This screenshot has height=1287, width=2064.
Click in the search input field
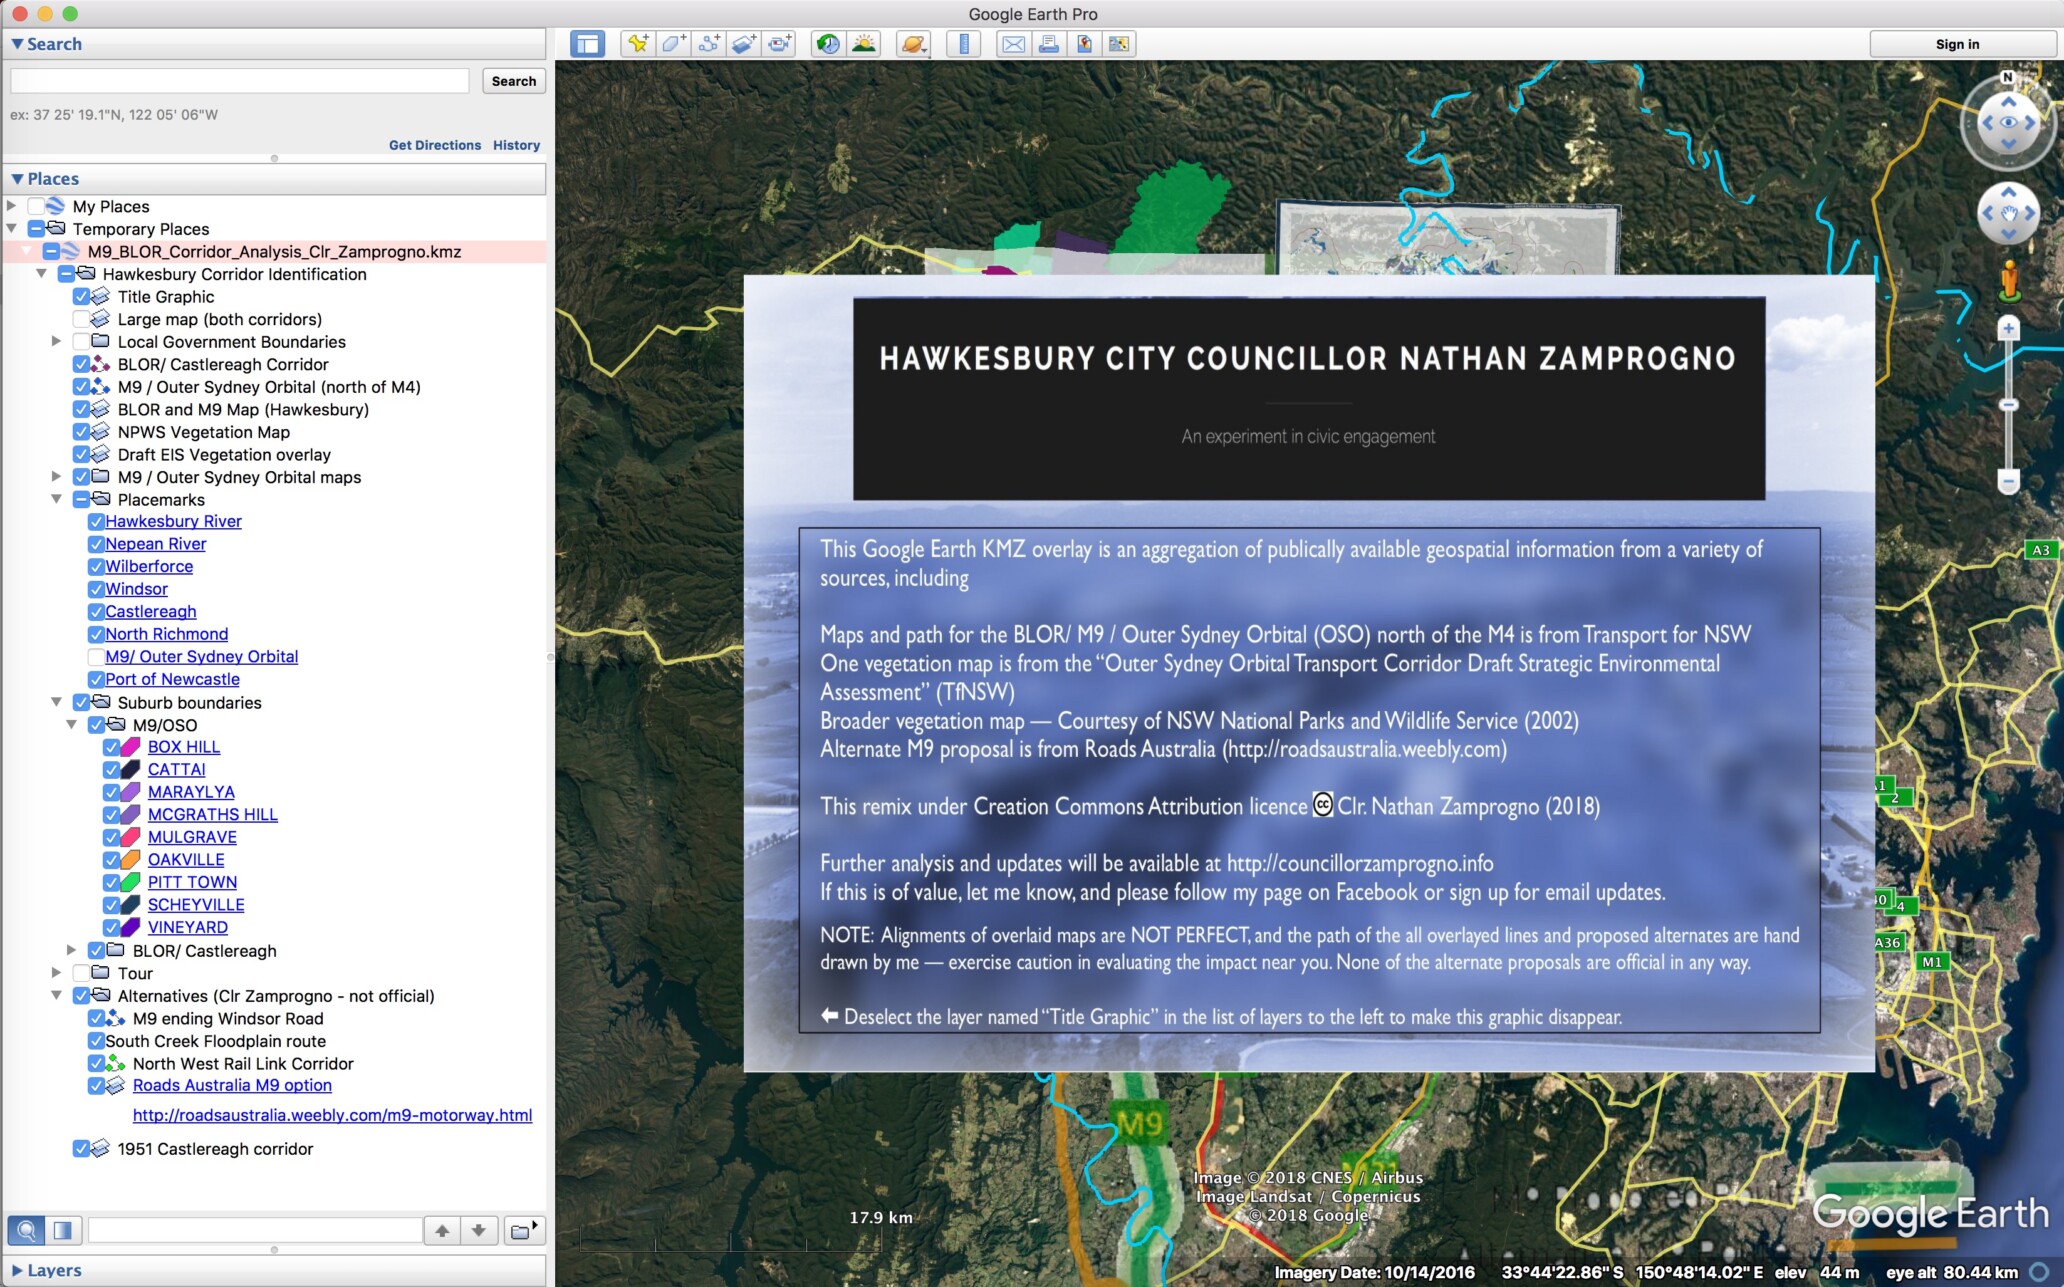coord(240,81)
